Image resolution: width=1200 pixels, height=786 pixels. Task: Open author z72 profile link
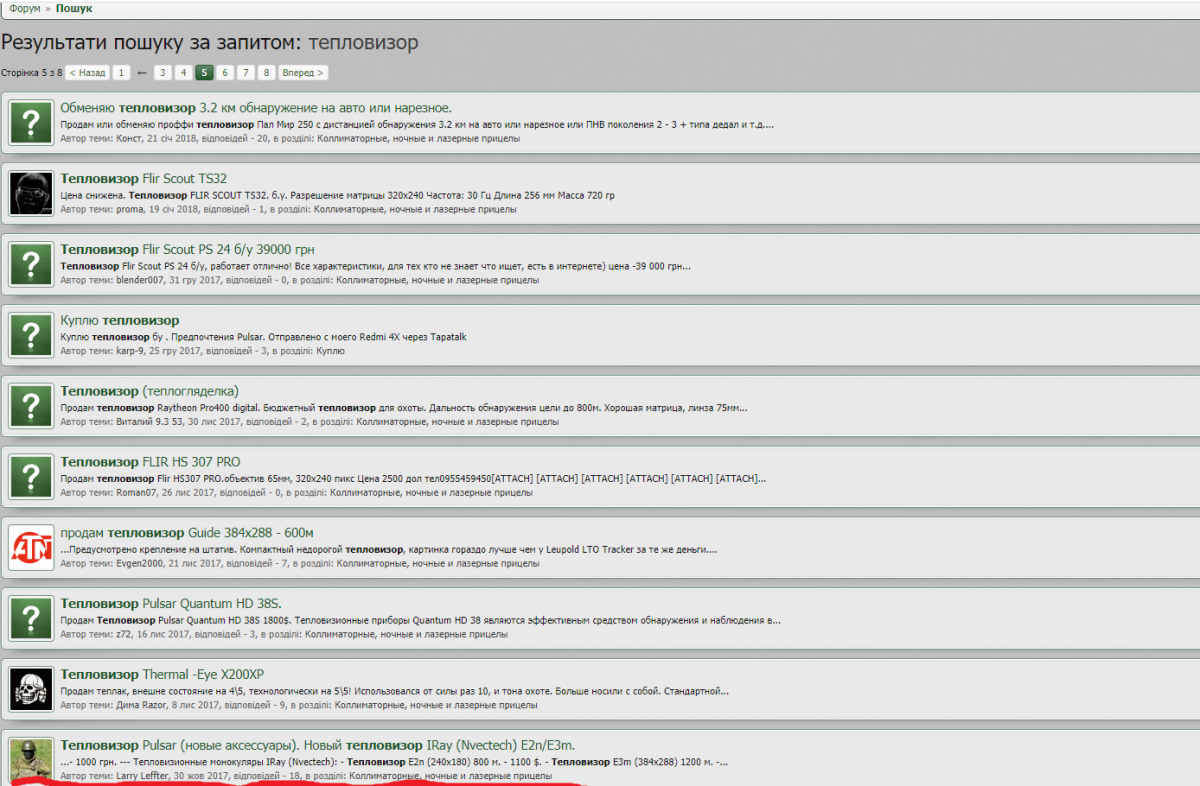pos(124,634)
